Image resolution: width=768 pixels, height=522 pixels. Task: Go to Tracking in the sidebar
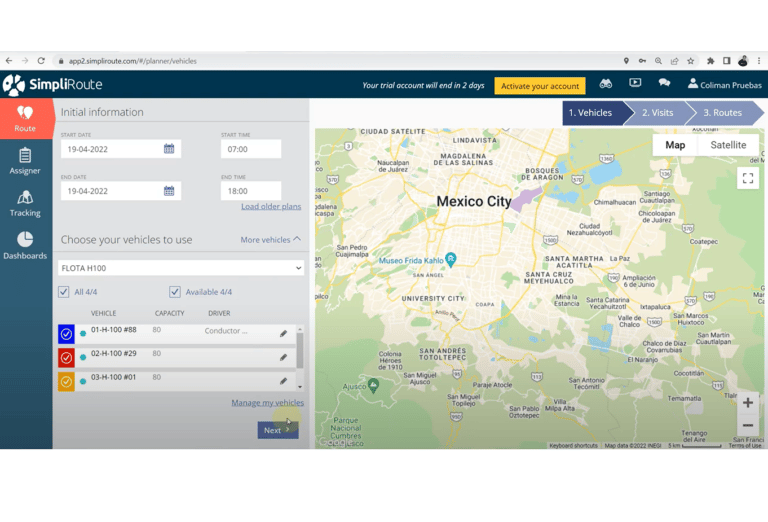(25, 203)
